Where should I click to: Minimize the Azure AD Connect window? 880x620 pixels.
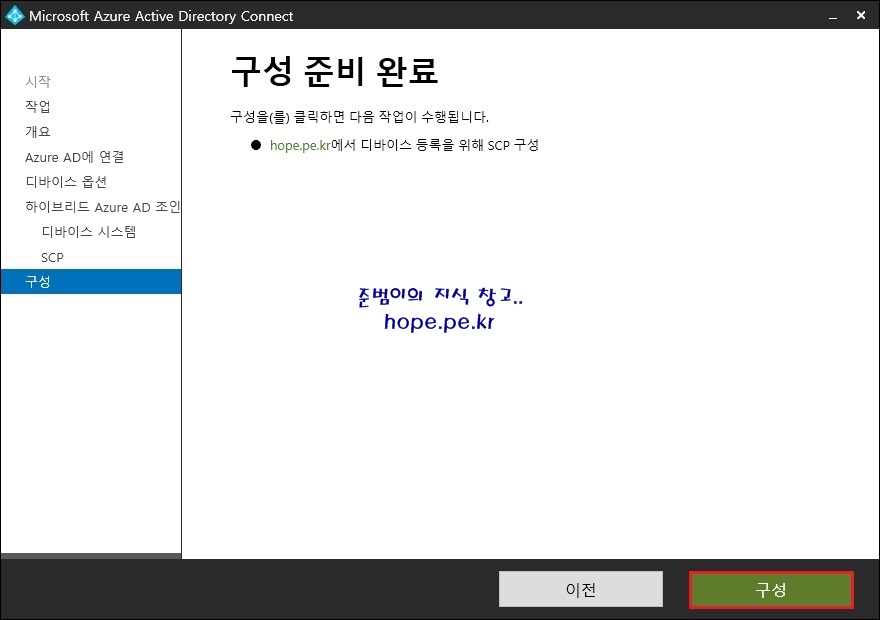(833, 16)
